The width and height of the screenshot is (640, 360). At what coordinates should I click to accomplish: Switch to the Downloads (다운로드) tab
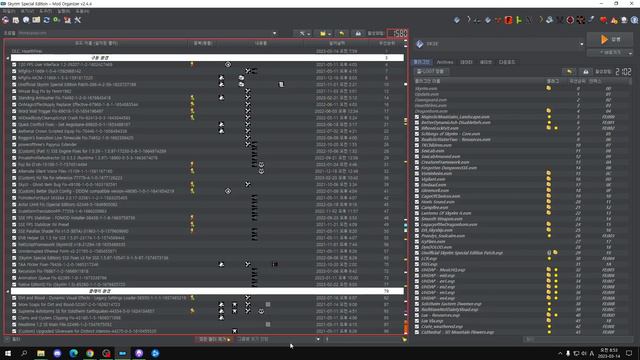[x=507, y=62]
